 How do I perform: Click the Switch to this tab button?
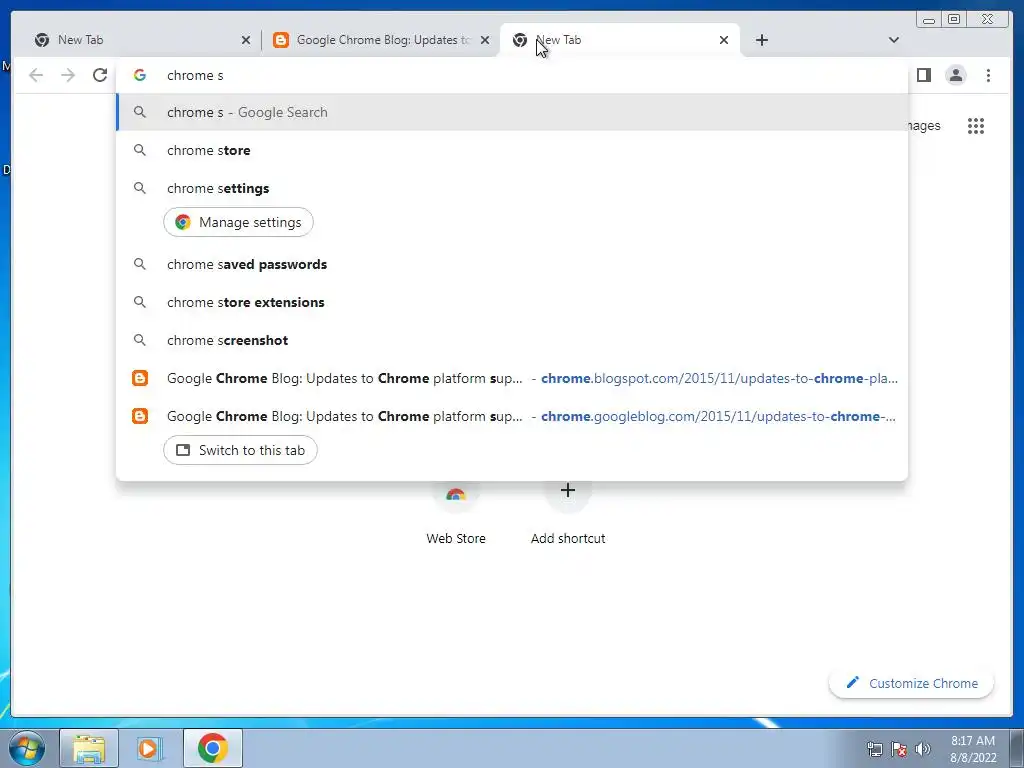240,450
